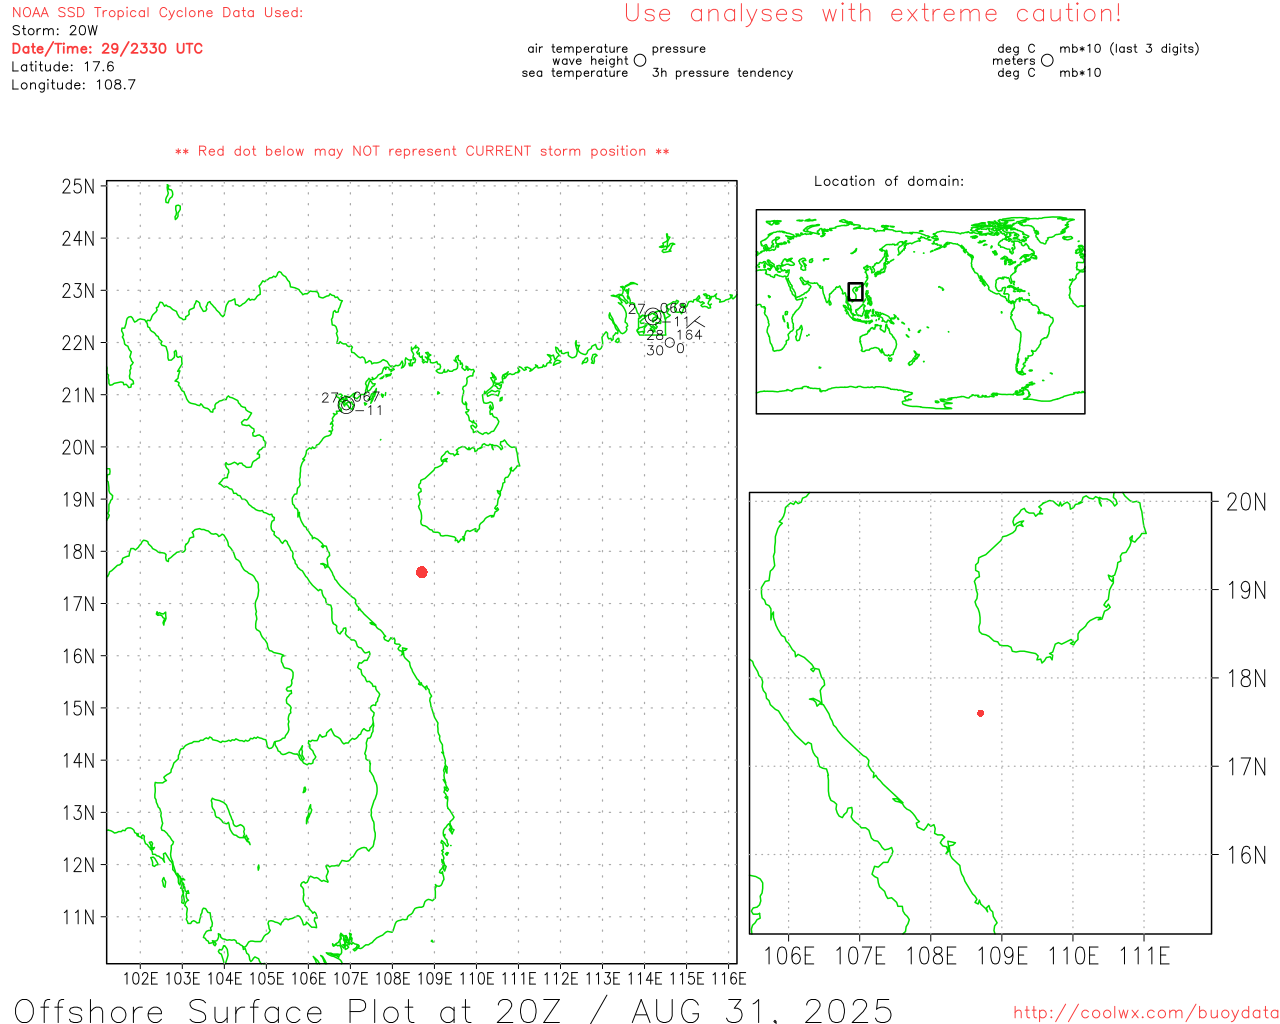Click the '109E' longitude label on the main map
The image size is (1280, 1024).
click(434, 978)
